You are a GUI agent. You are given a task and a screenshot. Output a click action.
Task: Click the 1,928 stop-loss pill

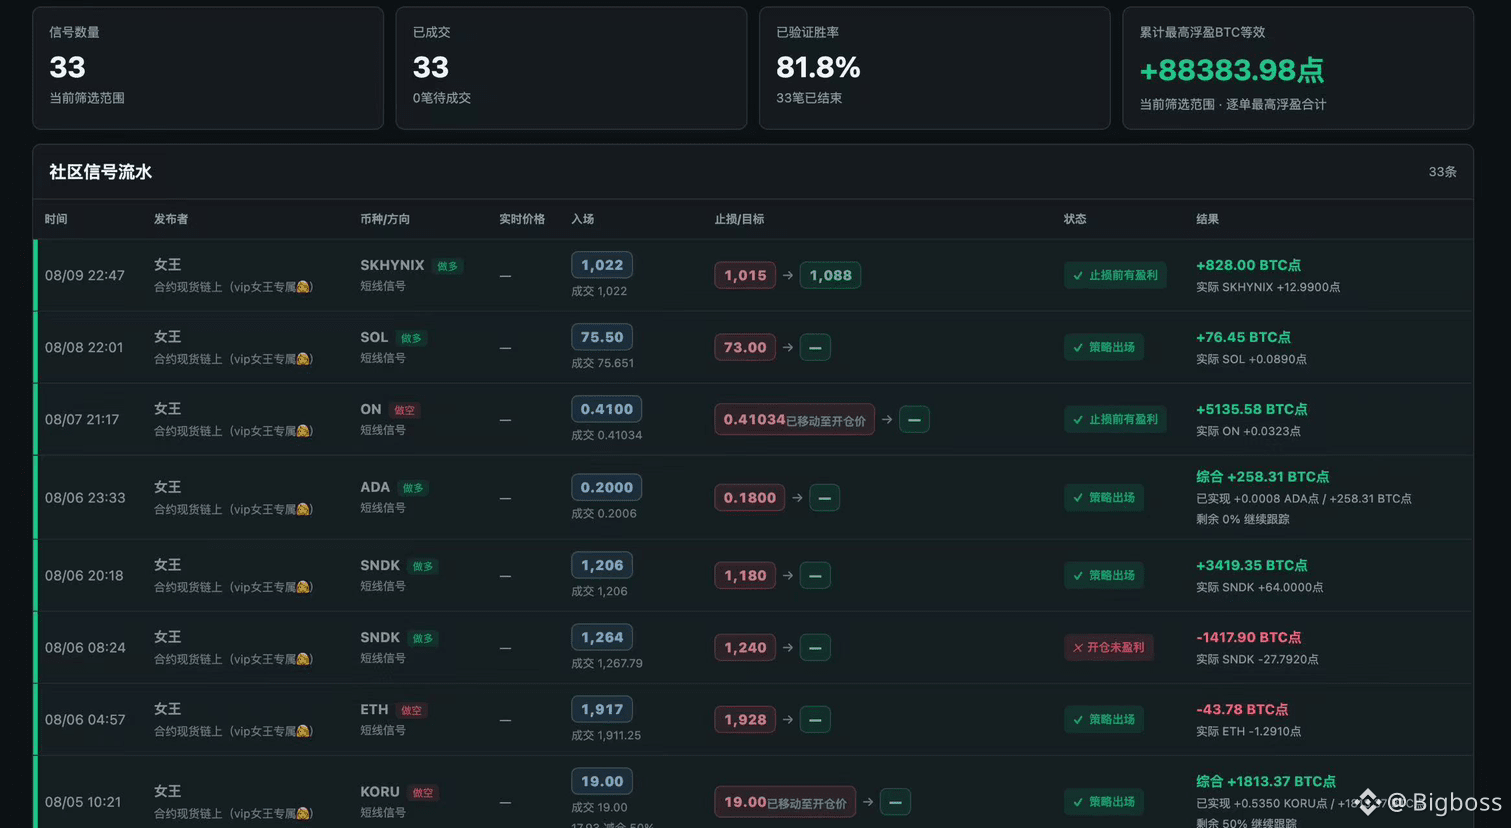pos(745,719)
